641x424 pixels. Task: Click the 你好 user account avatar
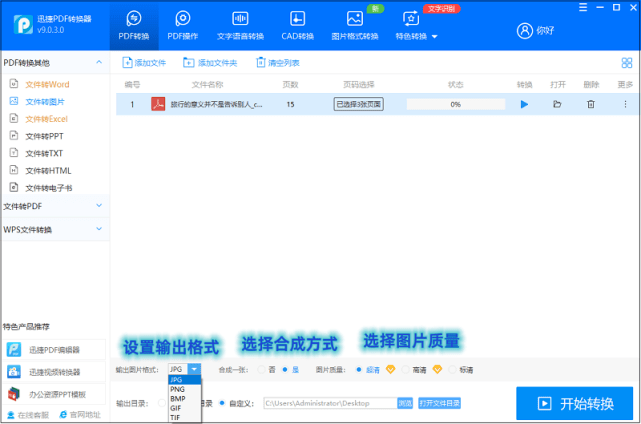tap(524, 30)
